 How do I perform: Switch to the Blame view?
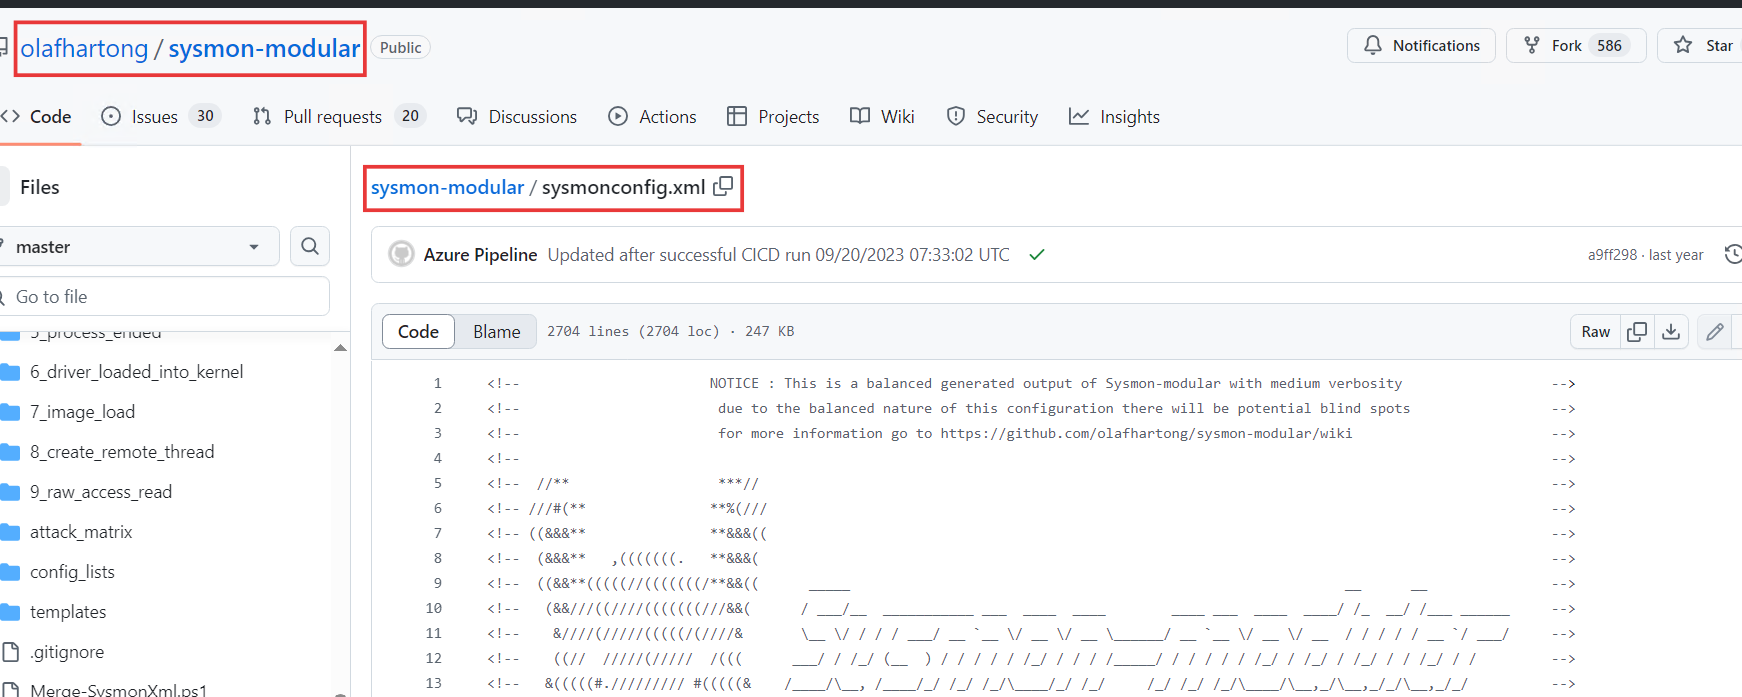(x=496, y=332)
